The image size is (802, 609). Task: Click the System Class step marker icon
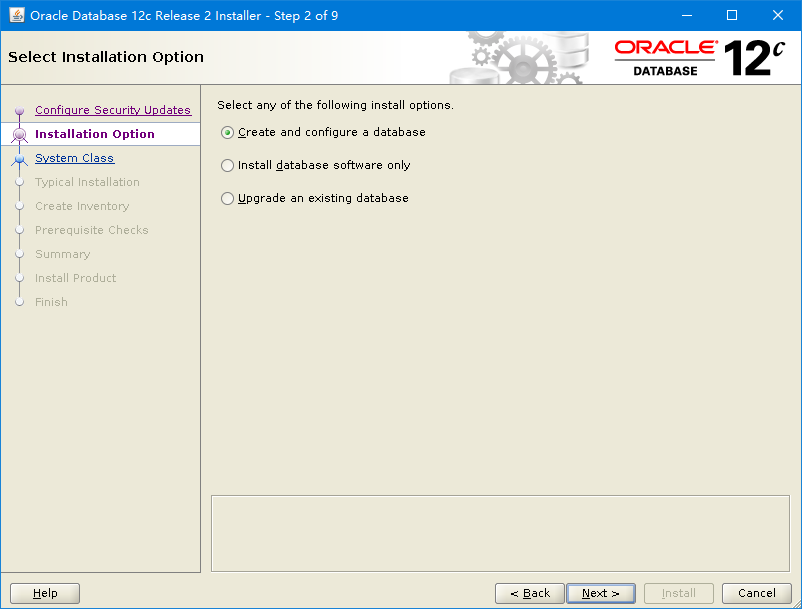coord(19,160)
